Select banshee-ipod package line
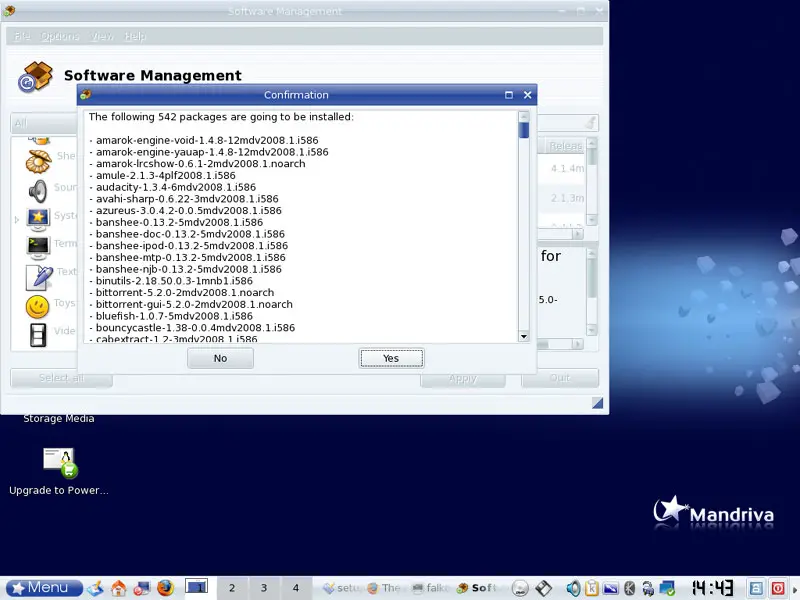 pos(191,246)
